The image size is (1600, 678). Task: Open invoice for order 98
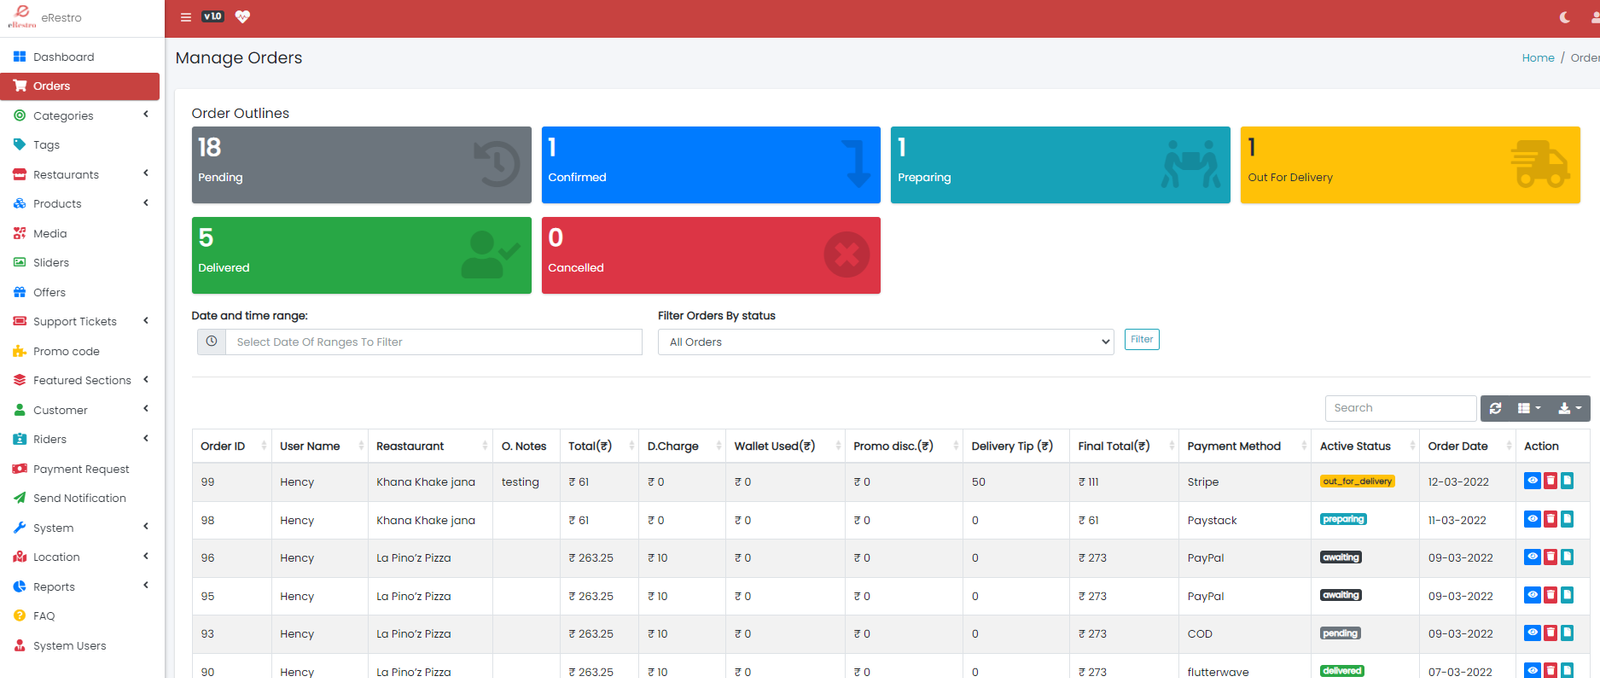1567,519
